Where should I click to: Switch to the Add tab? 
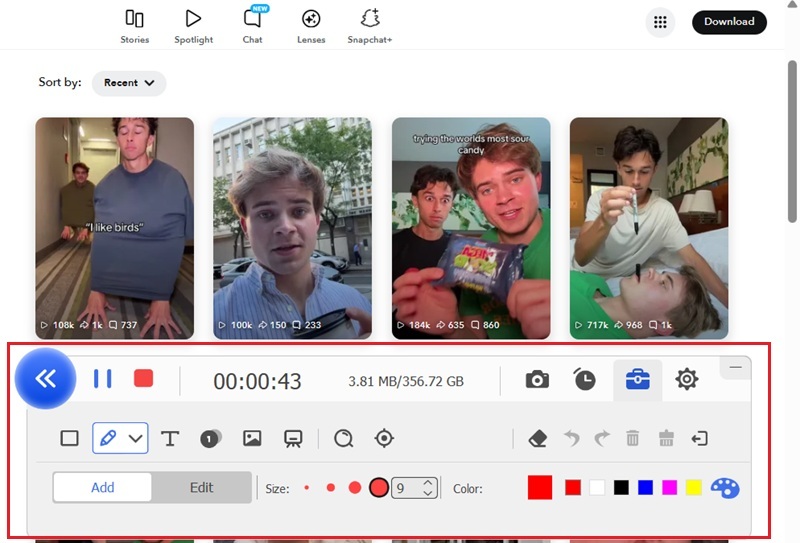click(103, 487)
